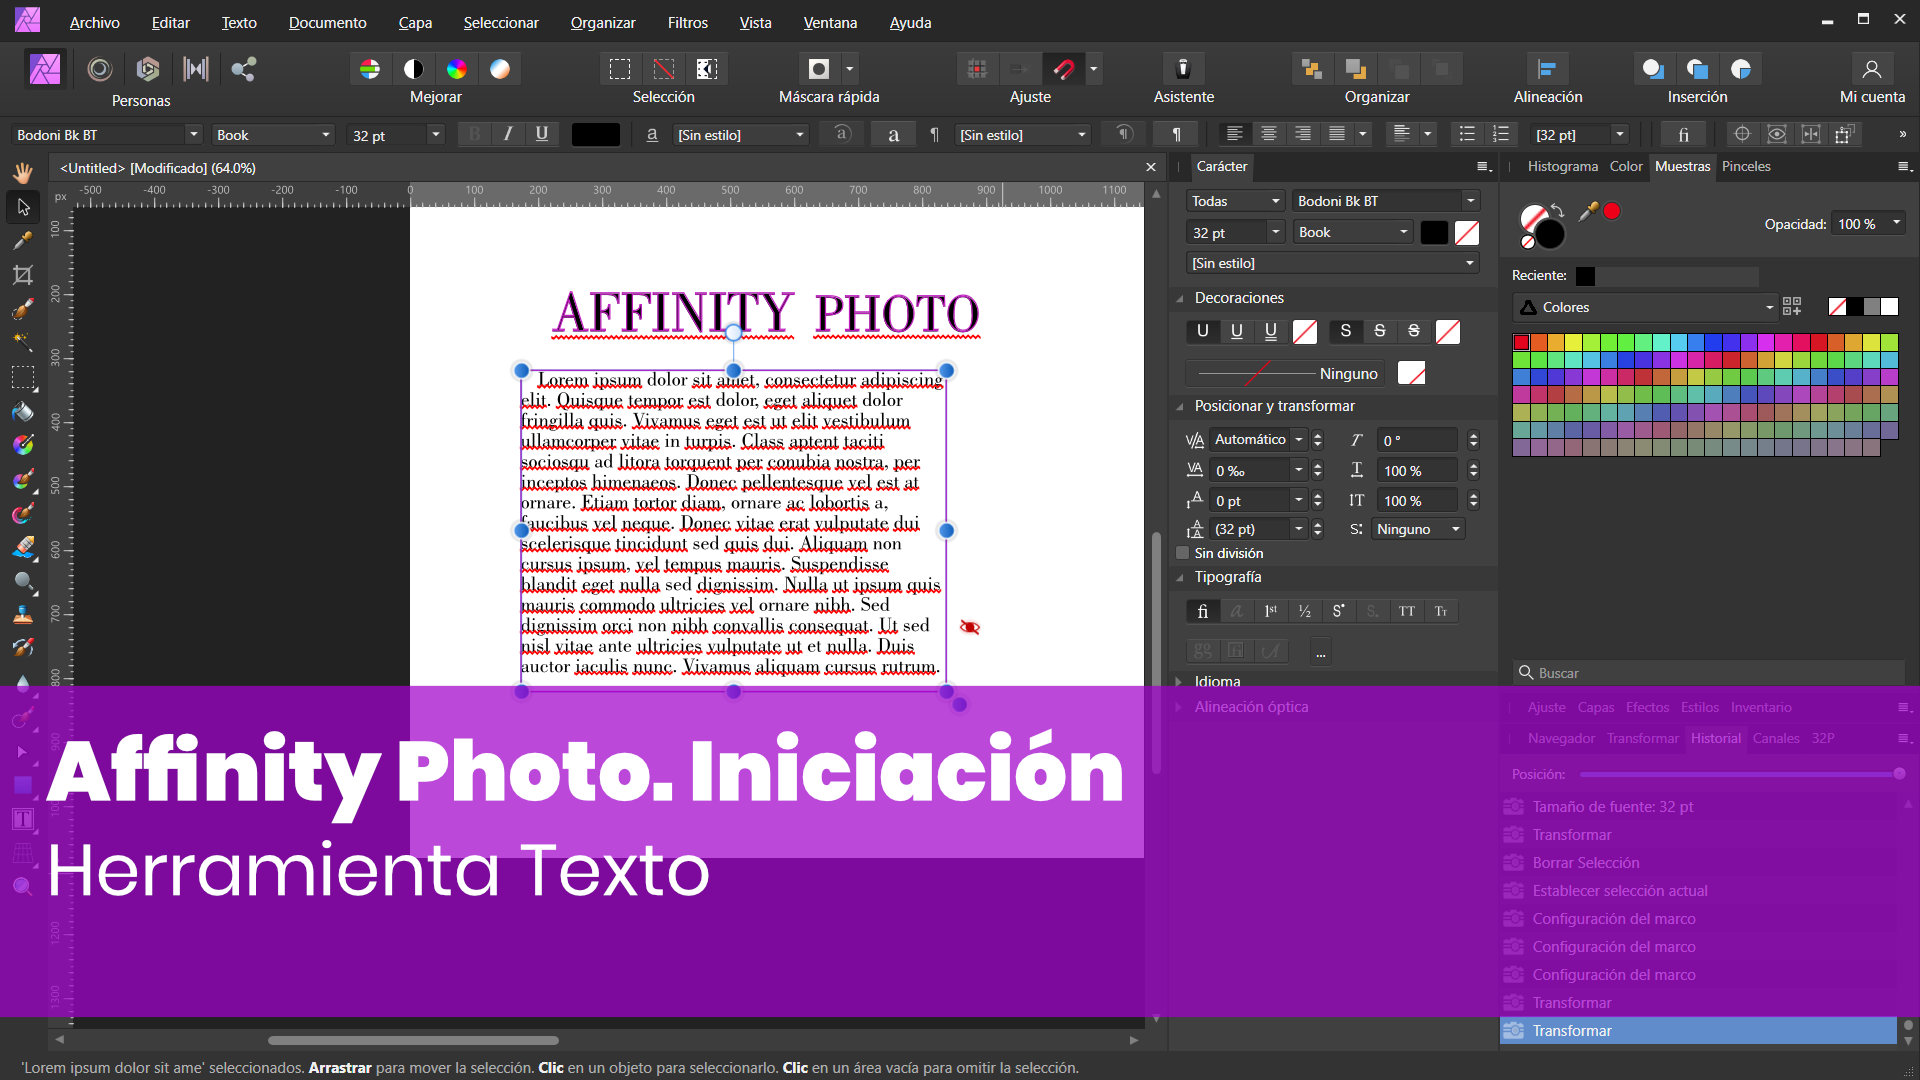Align text center in toolbar
The image size is (1920, 1080).
[1269, 134]
